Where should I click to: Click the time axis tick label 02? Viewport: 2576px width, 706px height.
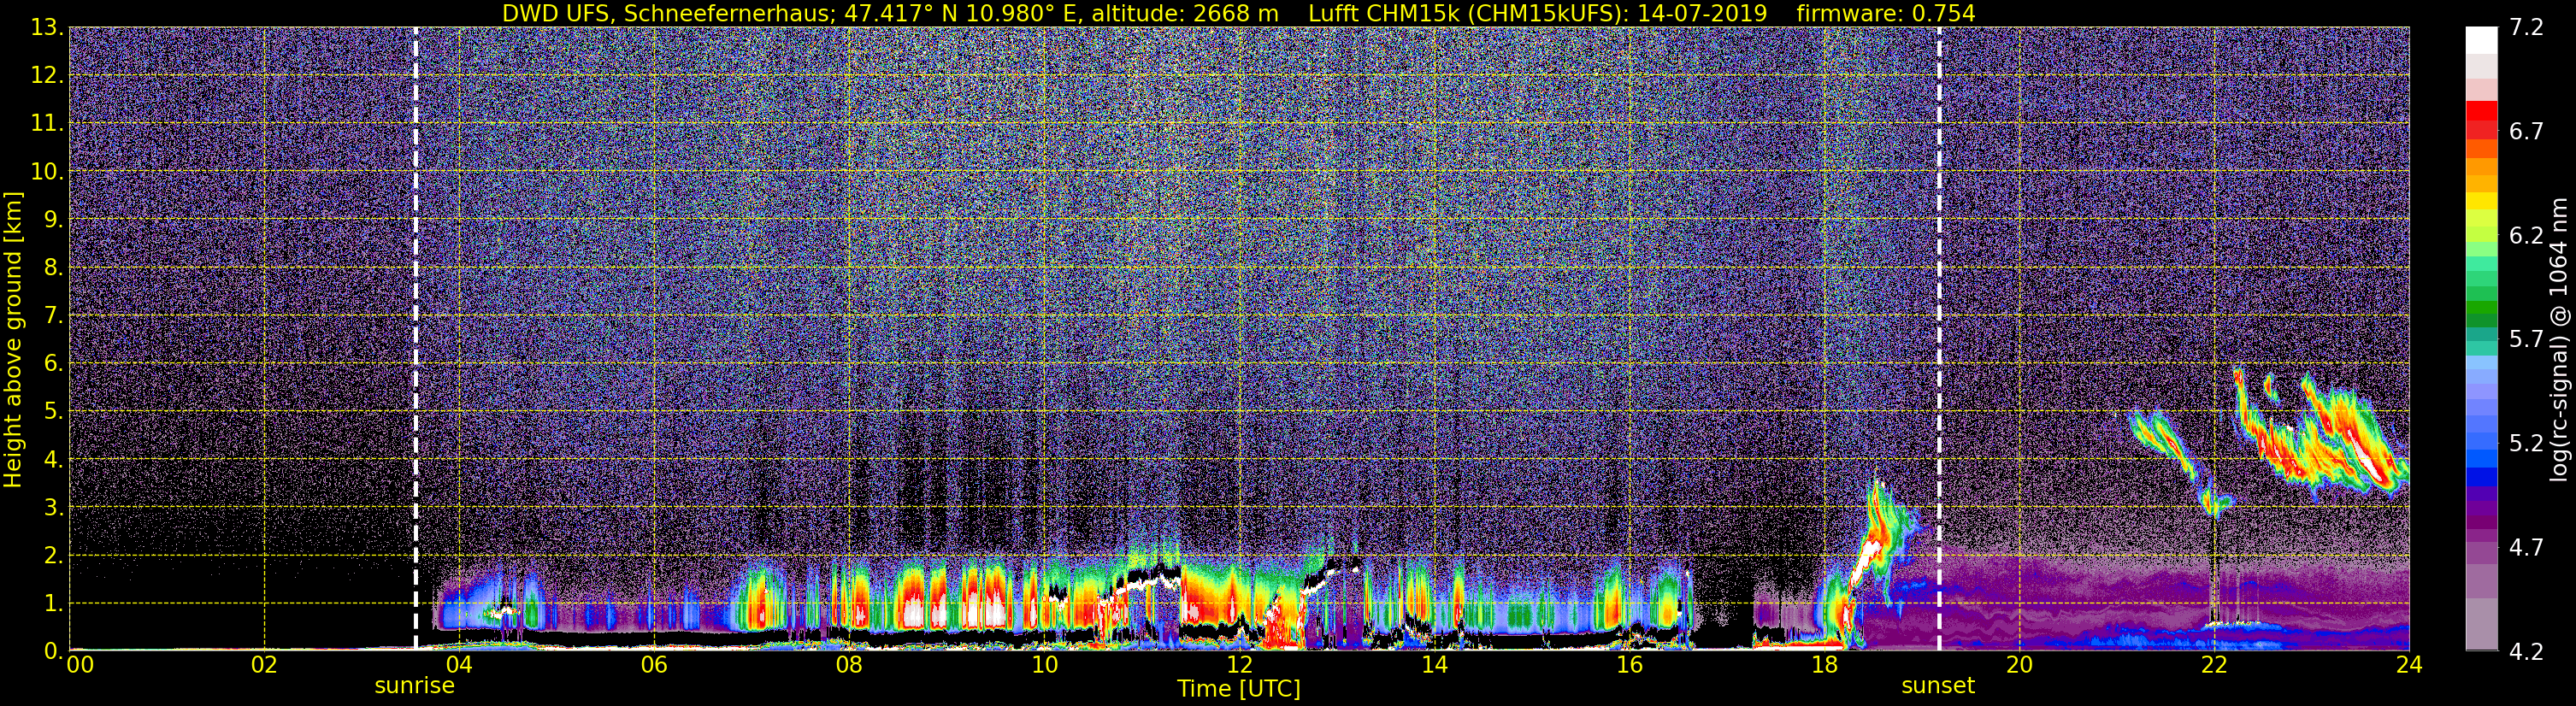pyautogui.click(x=264, y=665)
